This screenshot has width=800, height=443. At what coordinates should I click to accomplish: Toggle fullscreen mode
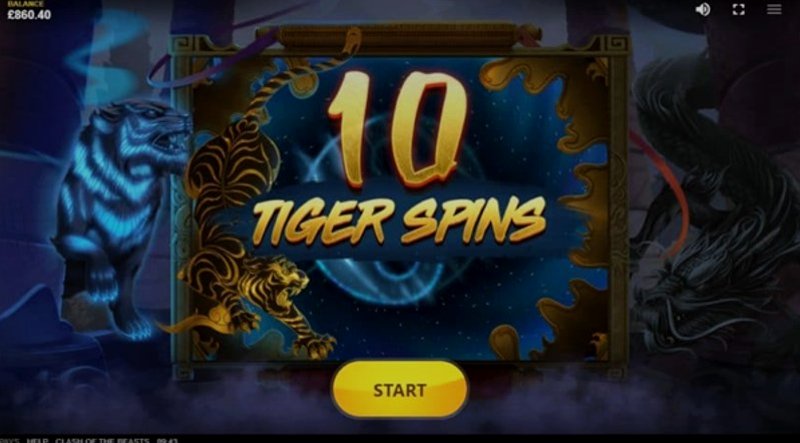pyautogui.click(x=738, y=9)
